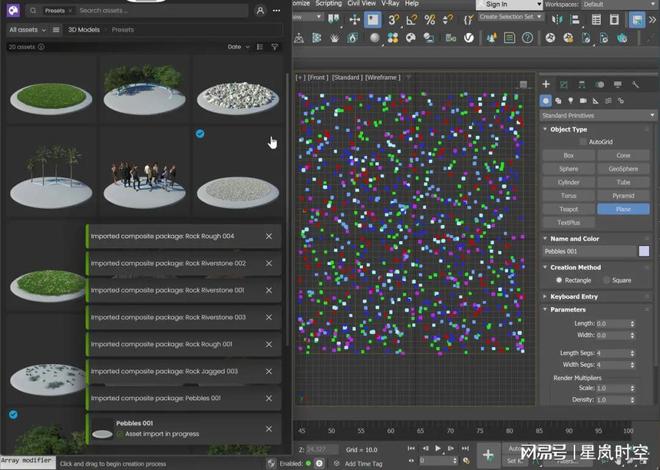Enable the AutoGrid checkbox
The image size is (660, 470).
[584, 142]
